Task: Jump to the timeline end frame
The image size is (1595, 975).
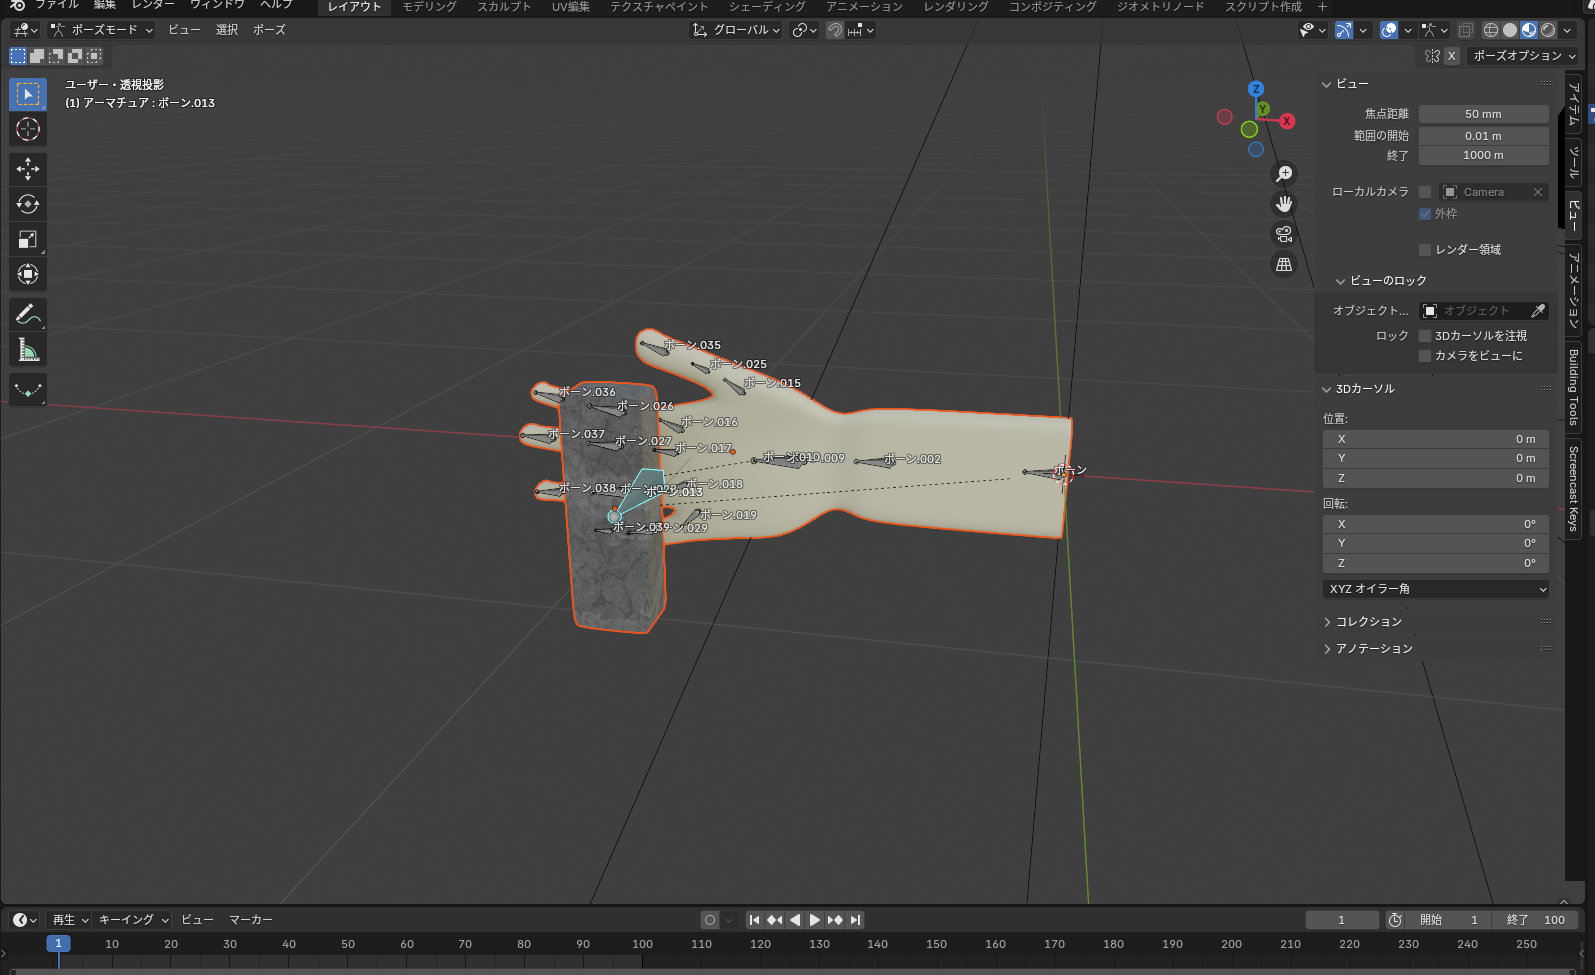Action: pyautogui.click(x=855, y=920)
